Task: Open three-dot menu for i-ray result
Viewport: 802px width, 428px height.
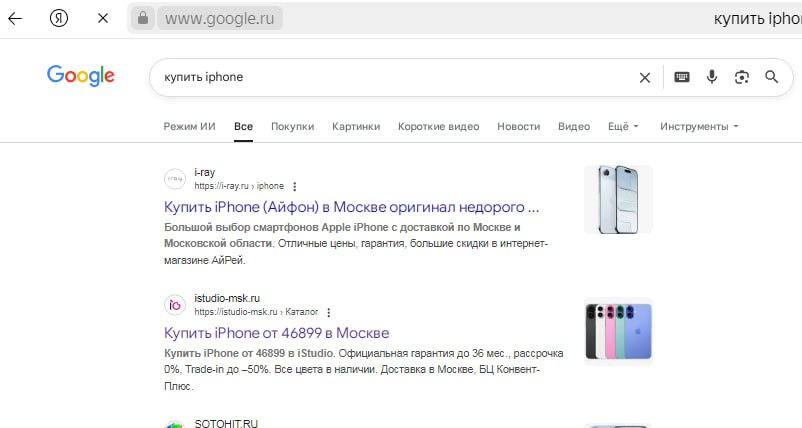Action: (x=295, y=186)
